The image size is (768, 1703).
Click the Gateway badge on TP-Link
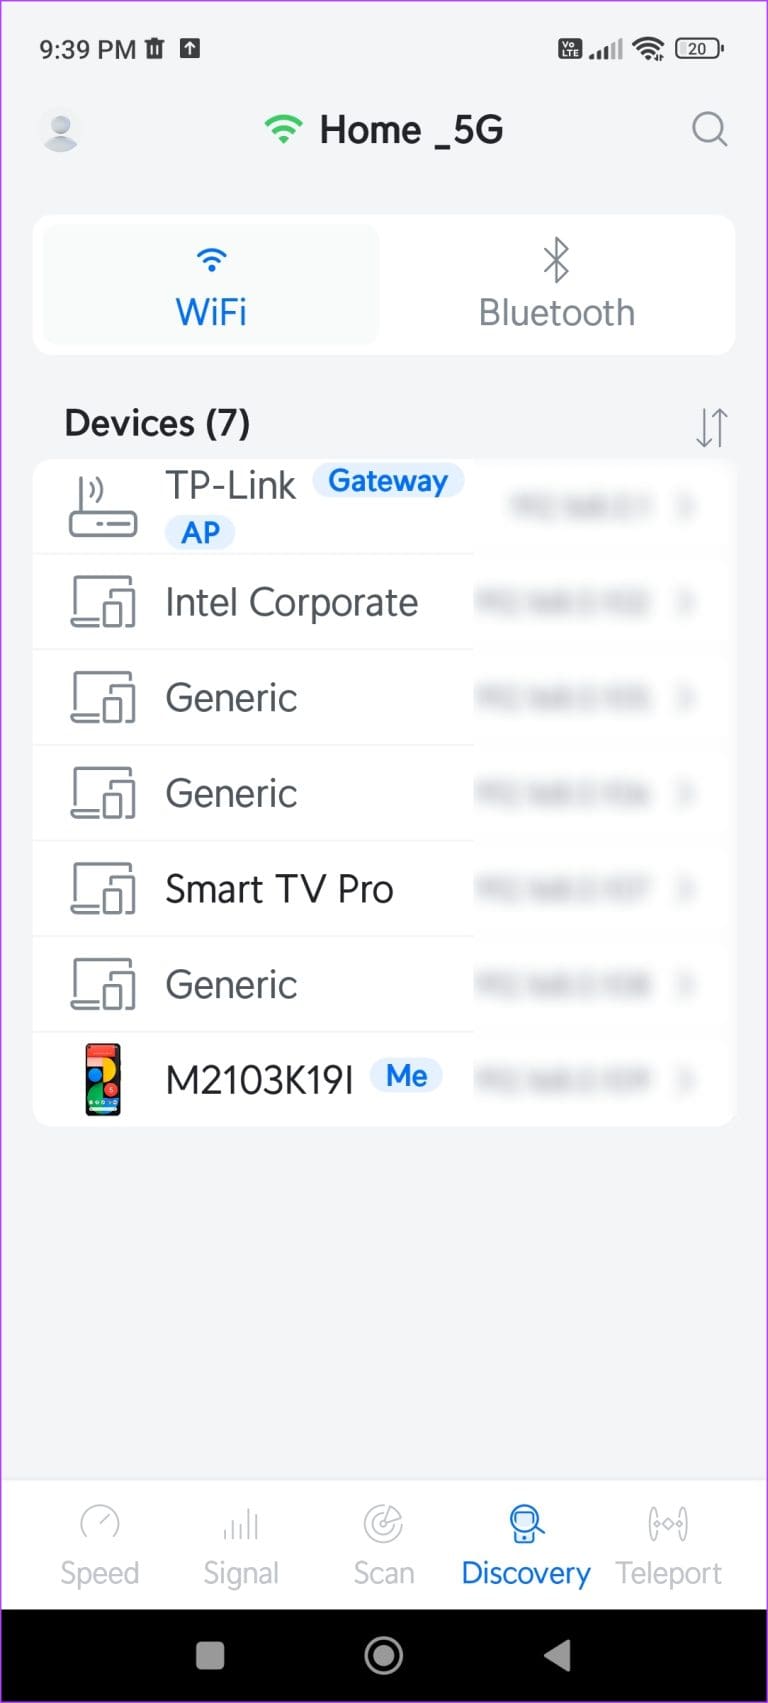click(388, 480)
